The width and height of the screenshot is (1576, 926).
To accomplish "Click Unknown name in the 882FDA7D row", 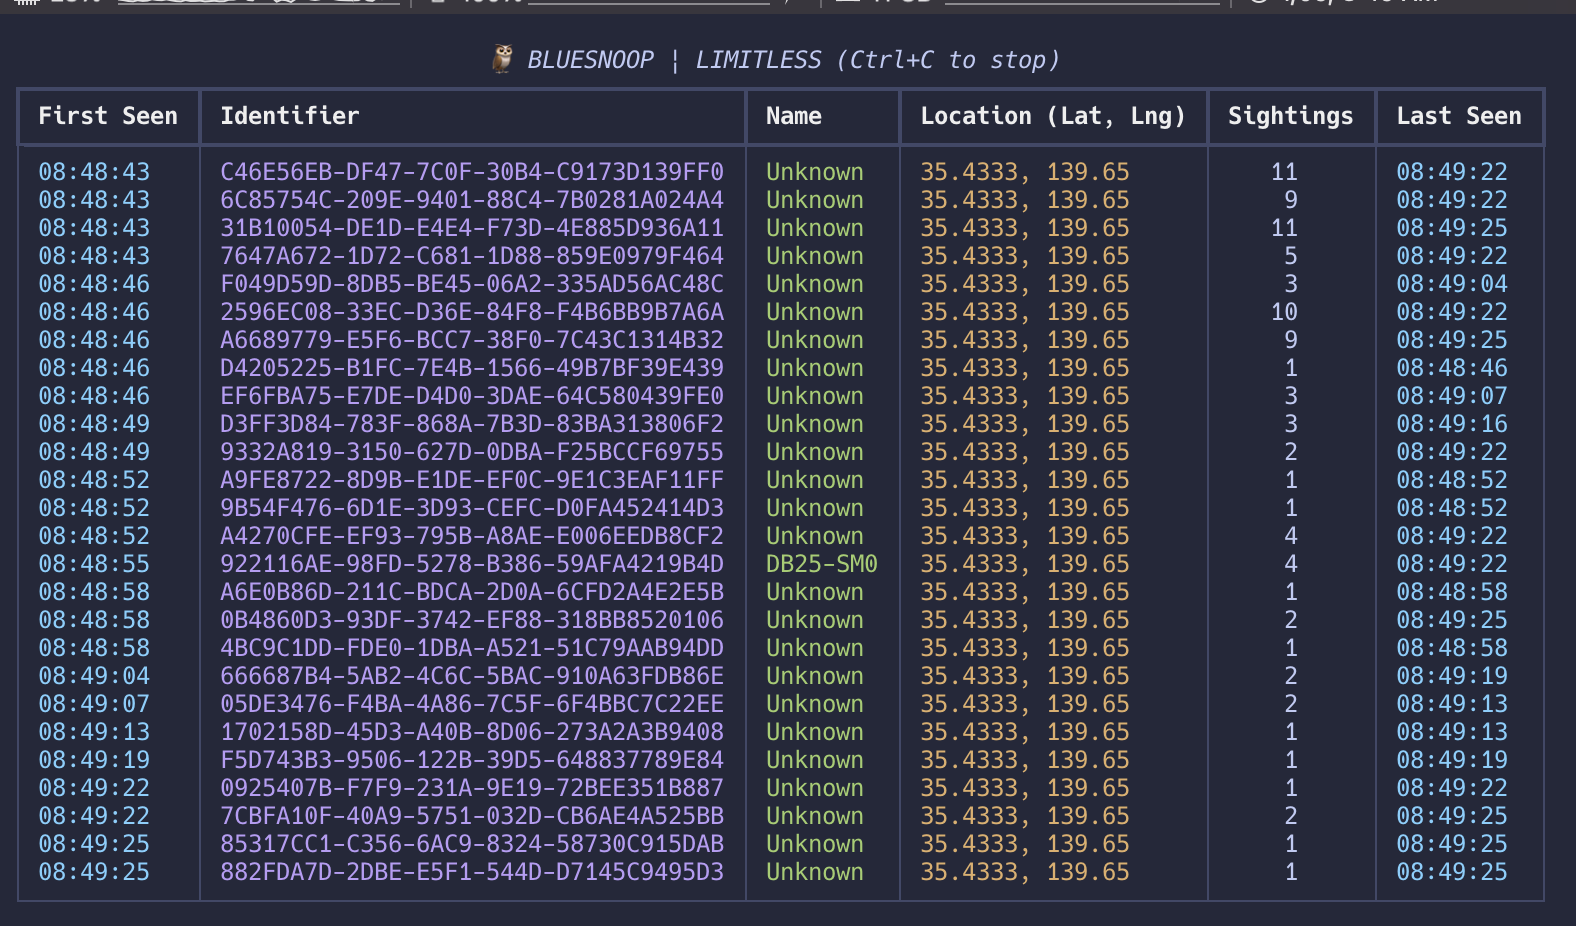I will [815, 872].
